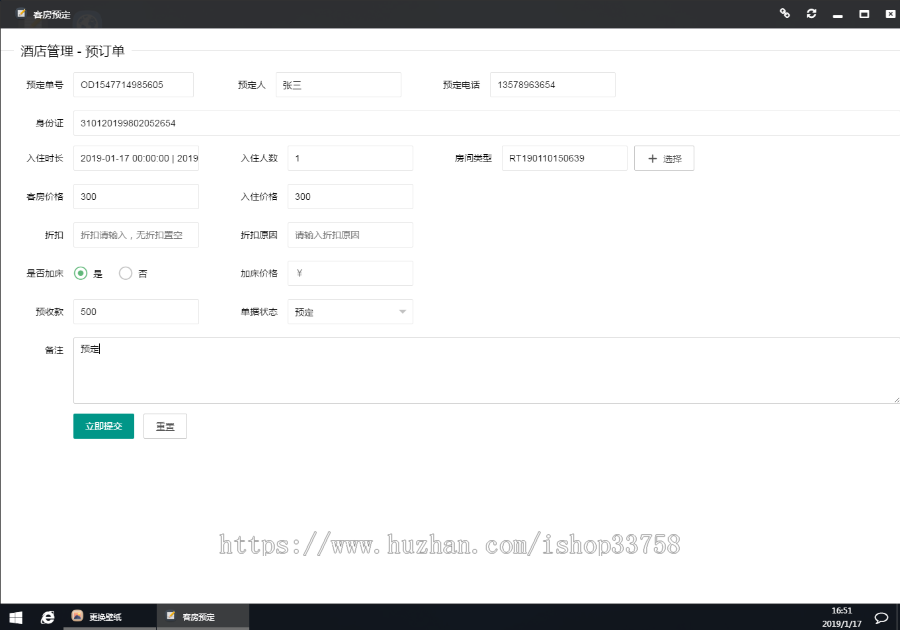Screen dimensions: 900x630
Task: Click the 入住时长 date field
Action: [x=135, y=158]
